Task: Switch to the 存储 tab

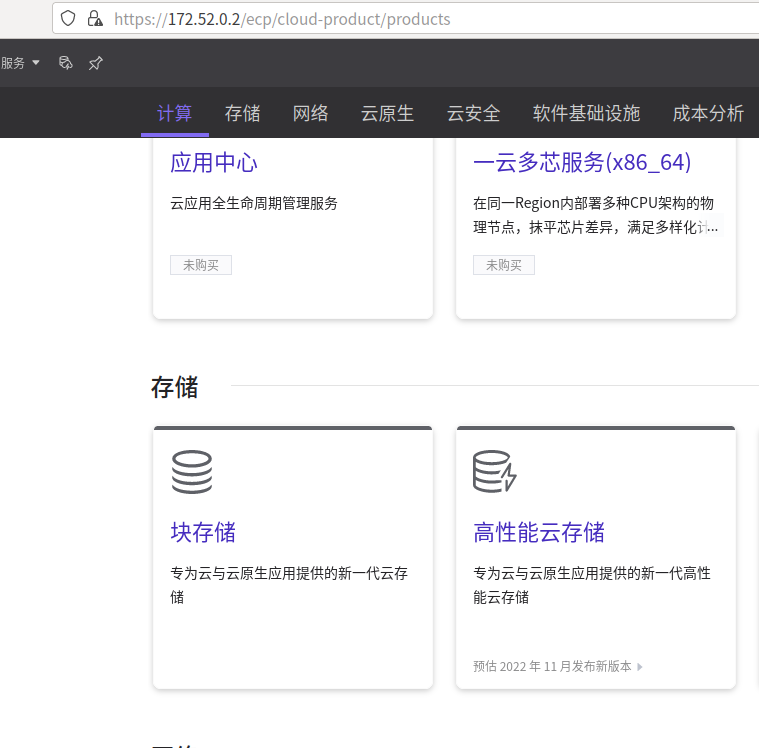Action: pyautogui.click(x=243, y=113)
